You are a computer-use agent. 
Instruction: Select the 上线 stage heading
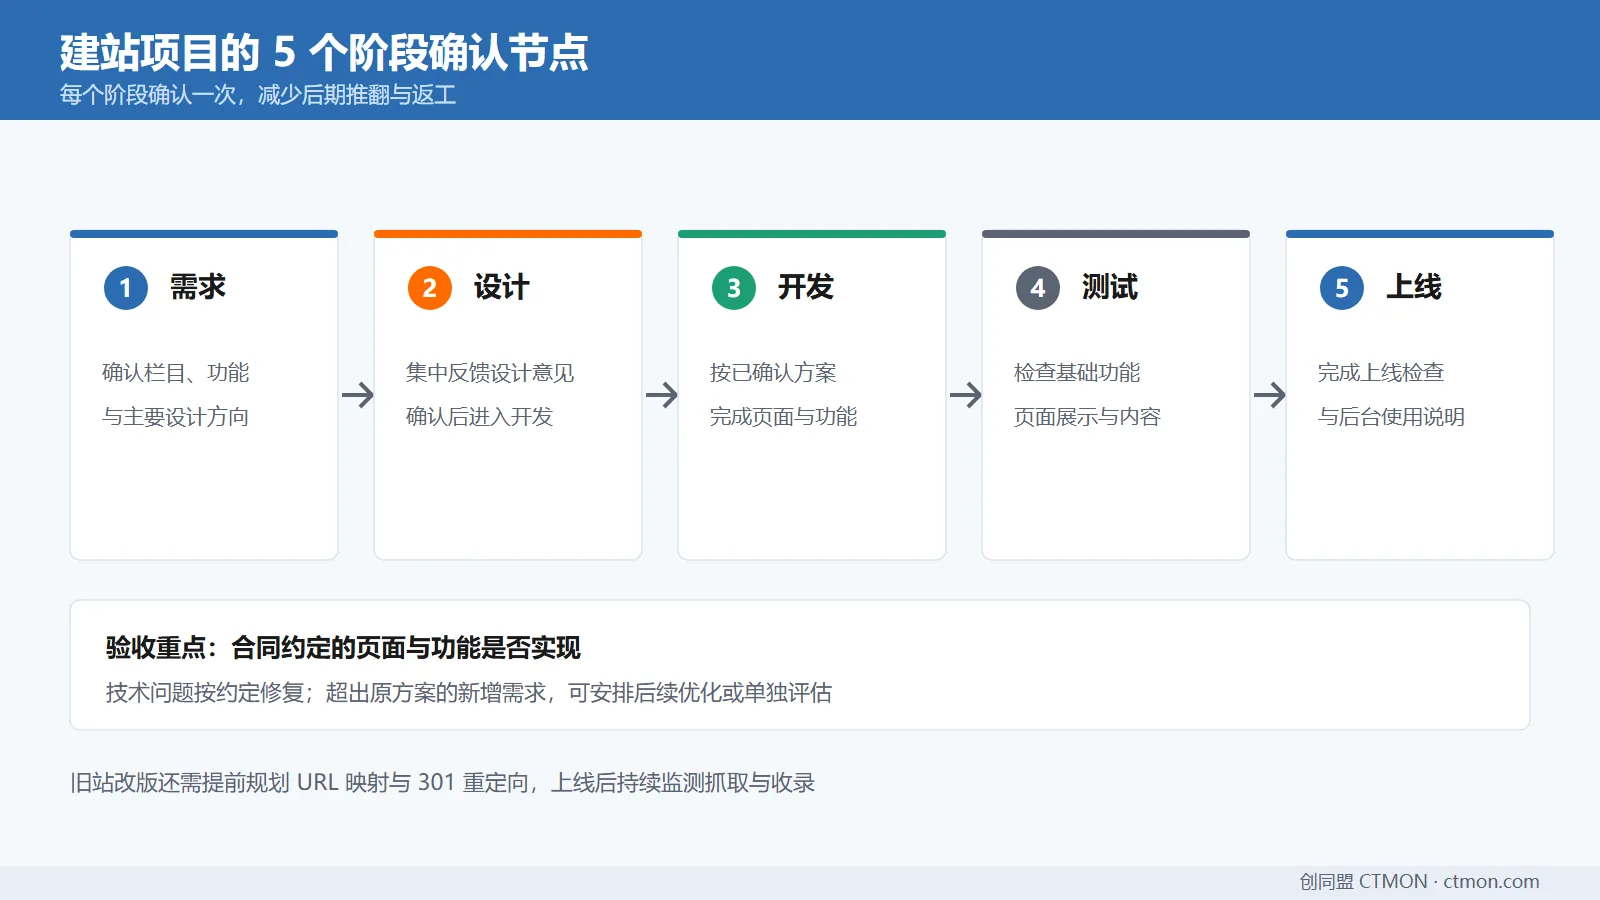(x=1414, y=287)
